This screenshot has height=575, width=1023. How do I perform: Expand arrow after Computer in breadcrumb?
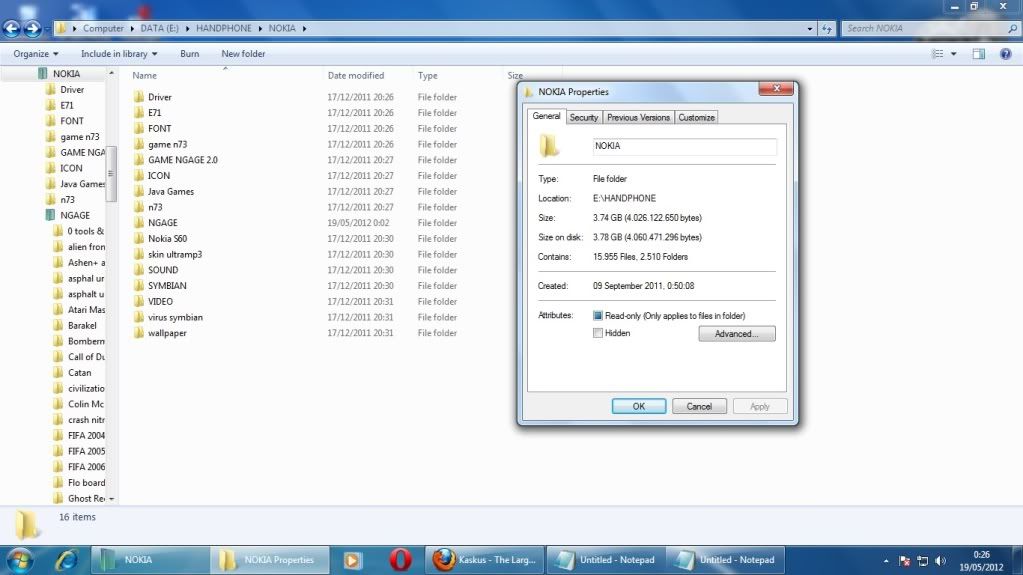point(133,29)
